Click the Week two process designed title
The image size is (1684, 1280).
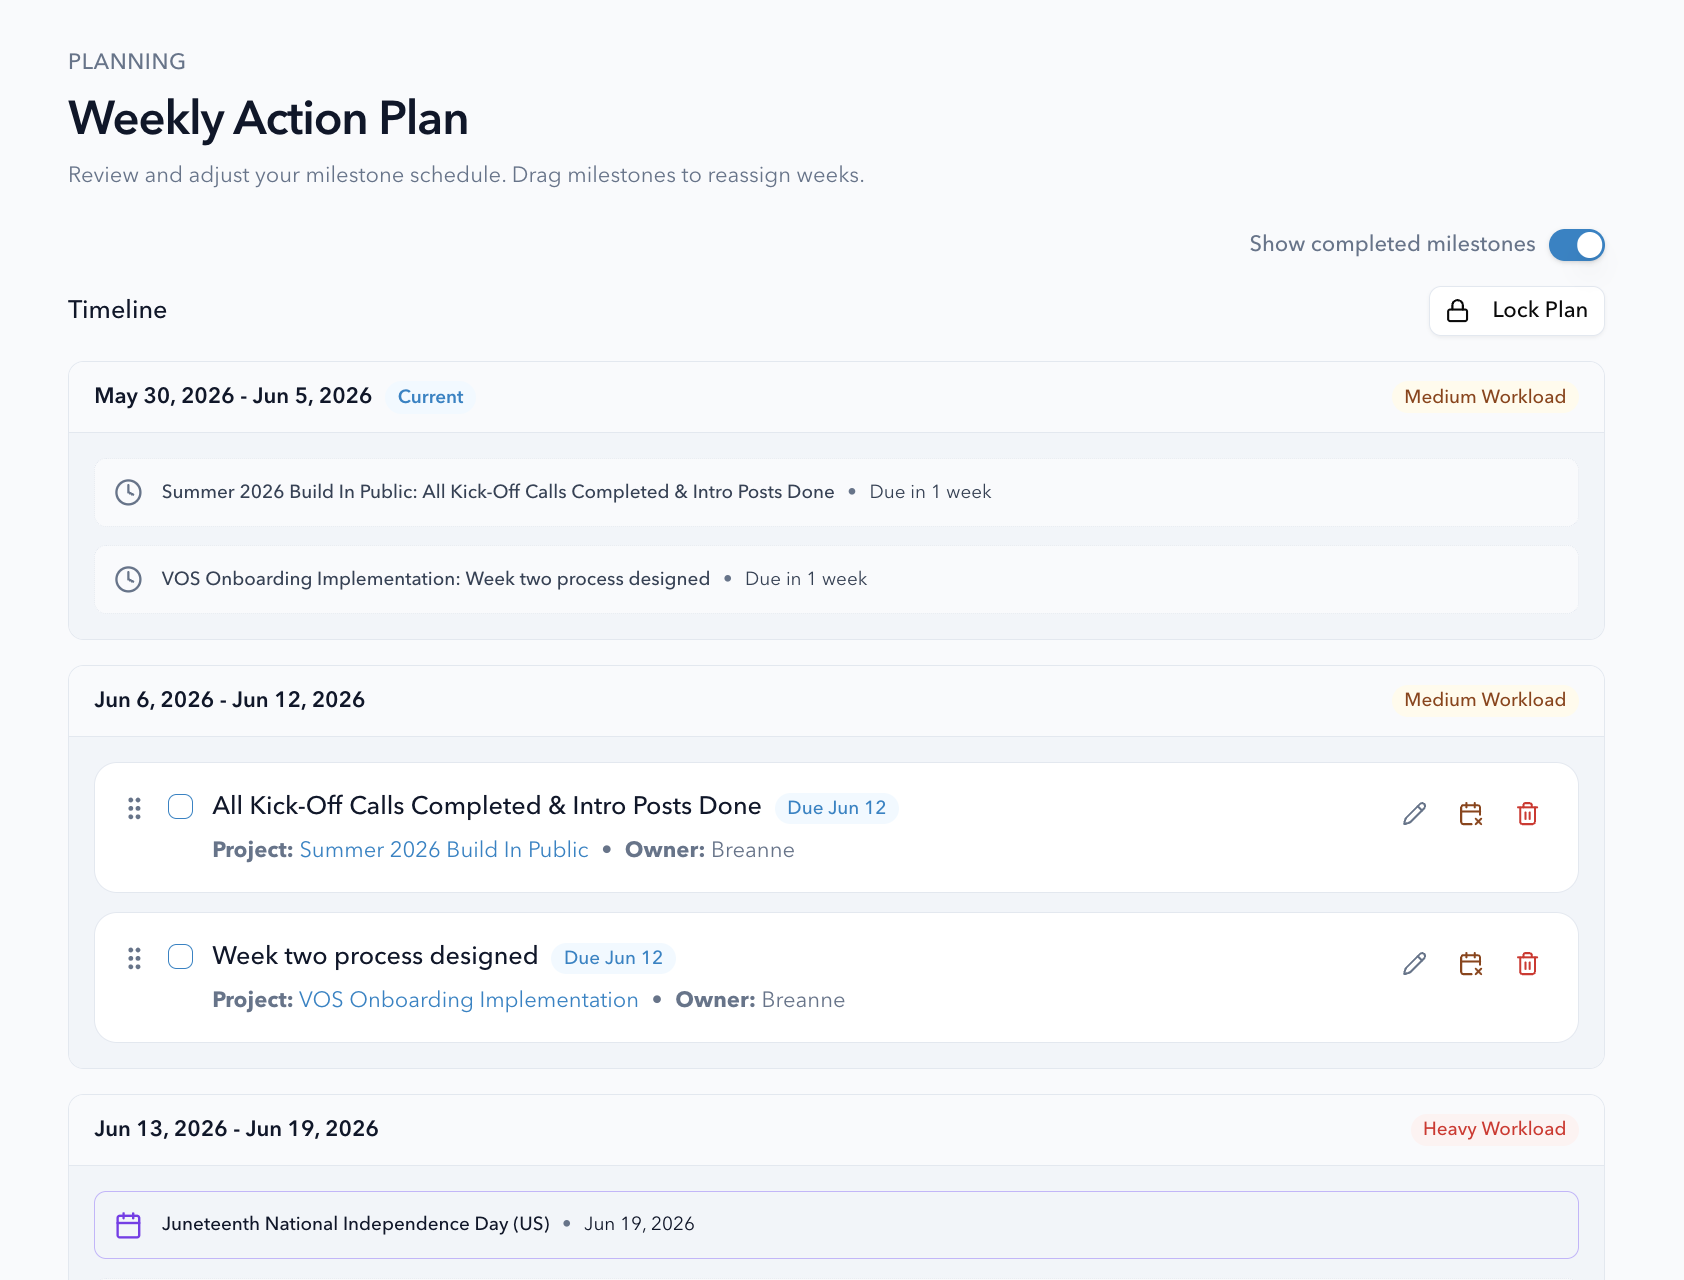pyautogui.click(x=376, y=956)
